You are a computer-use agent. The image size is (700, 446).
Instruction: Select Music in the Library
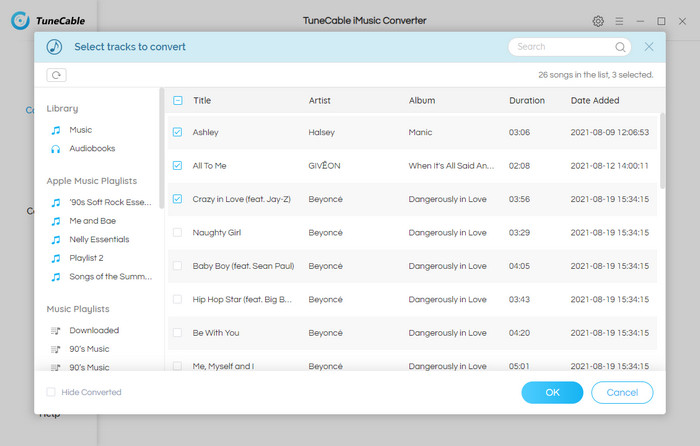[x=81, y=130]
